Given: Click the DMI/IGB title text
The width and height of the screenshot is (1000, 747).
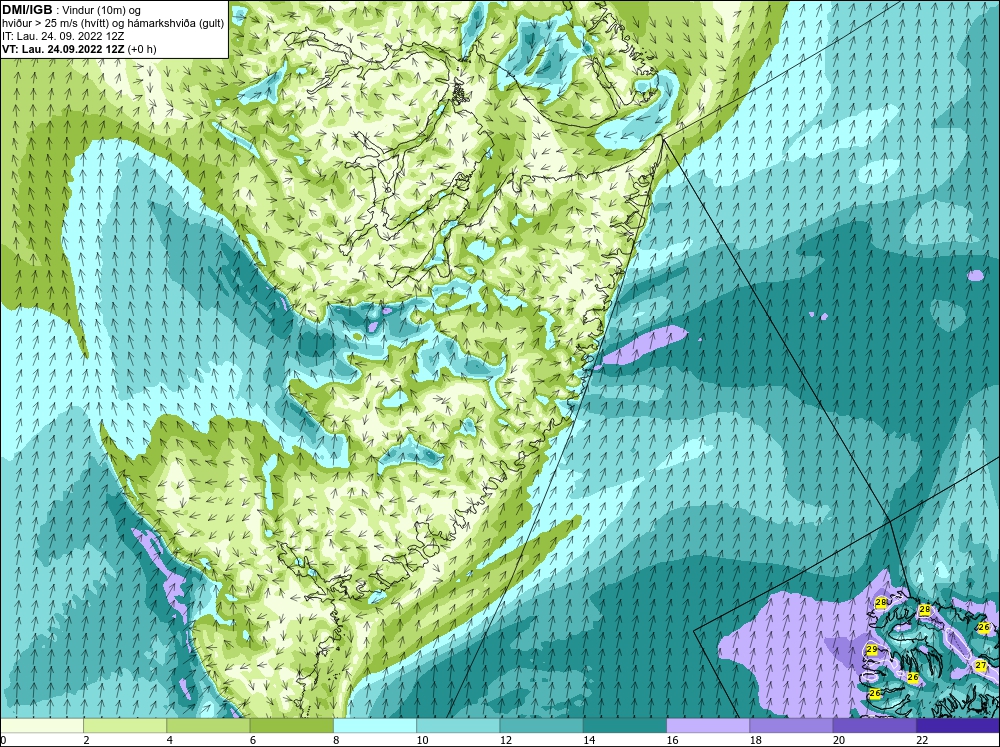Looking at the screenshot, I should (27, 10).
